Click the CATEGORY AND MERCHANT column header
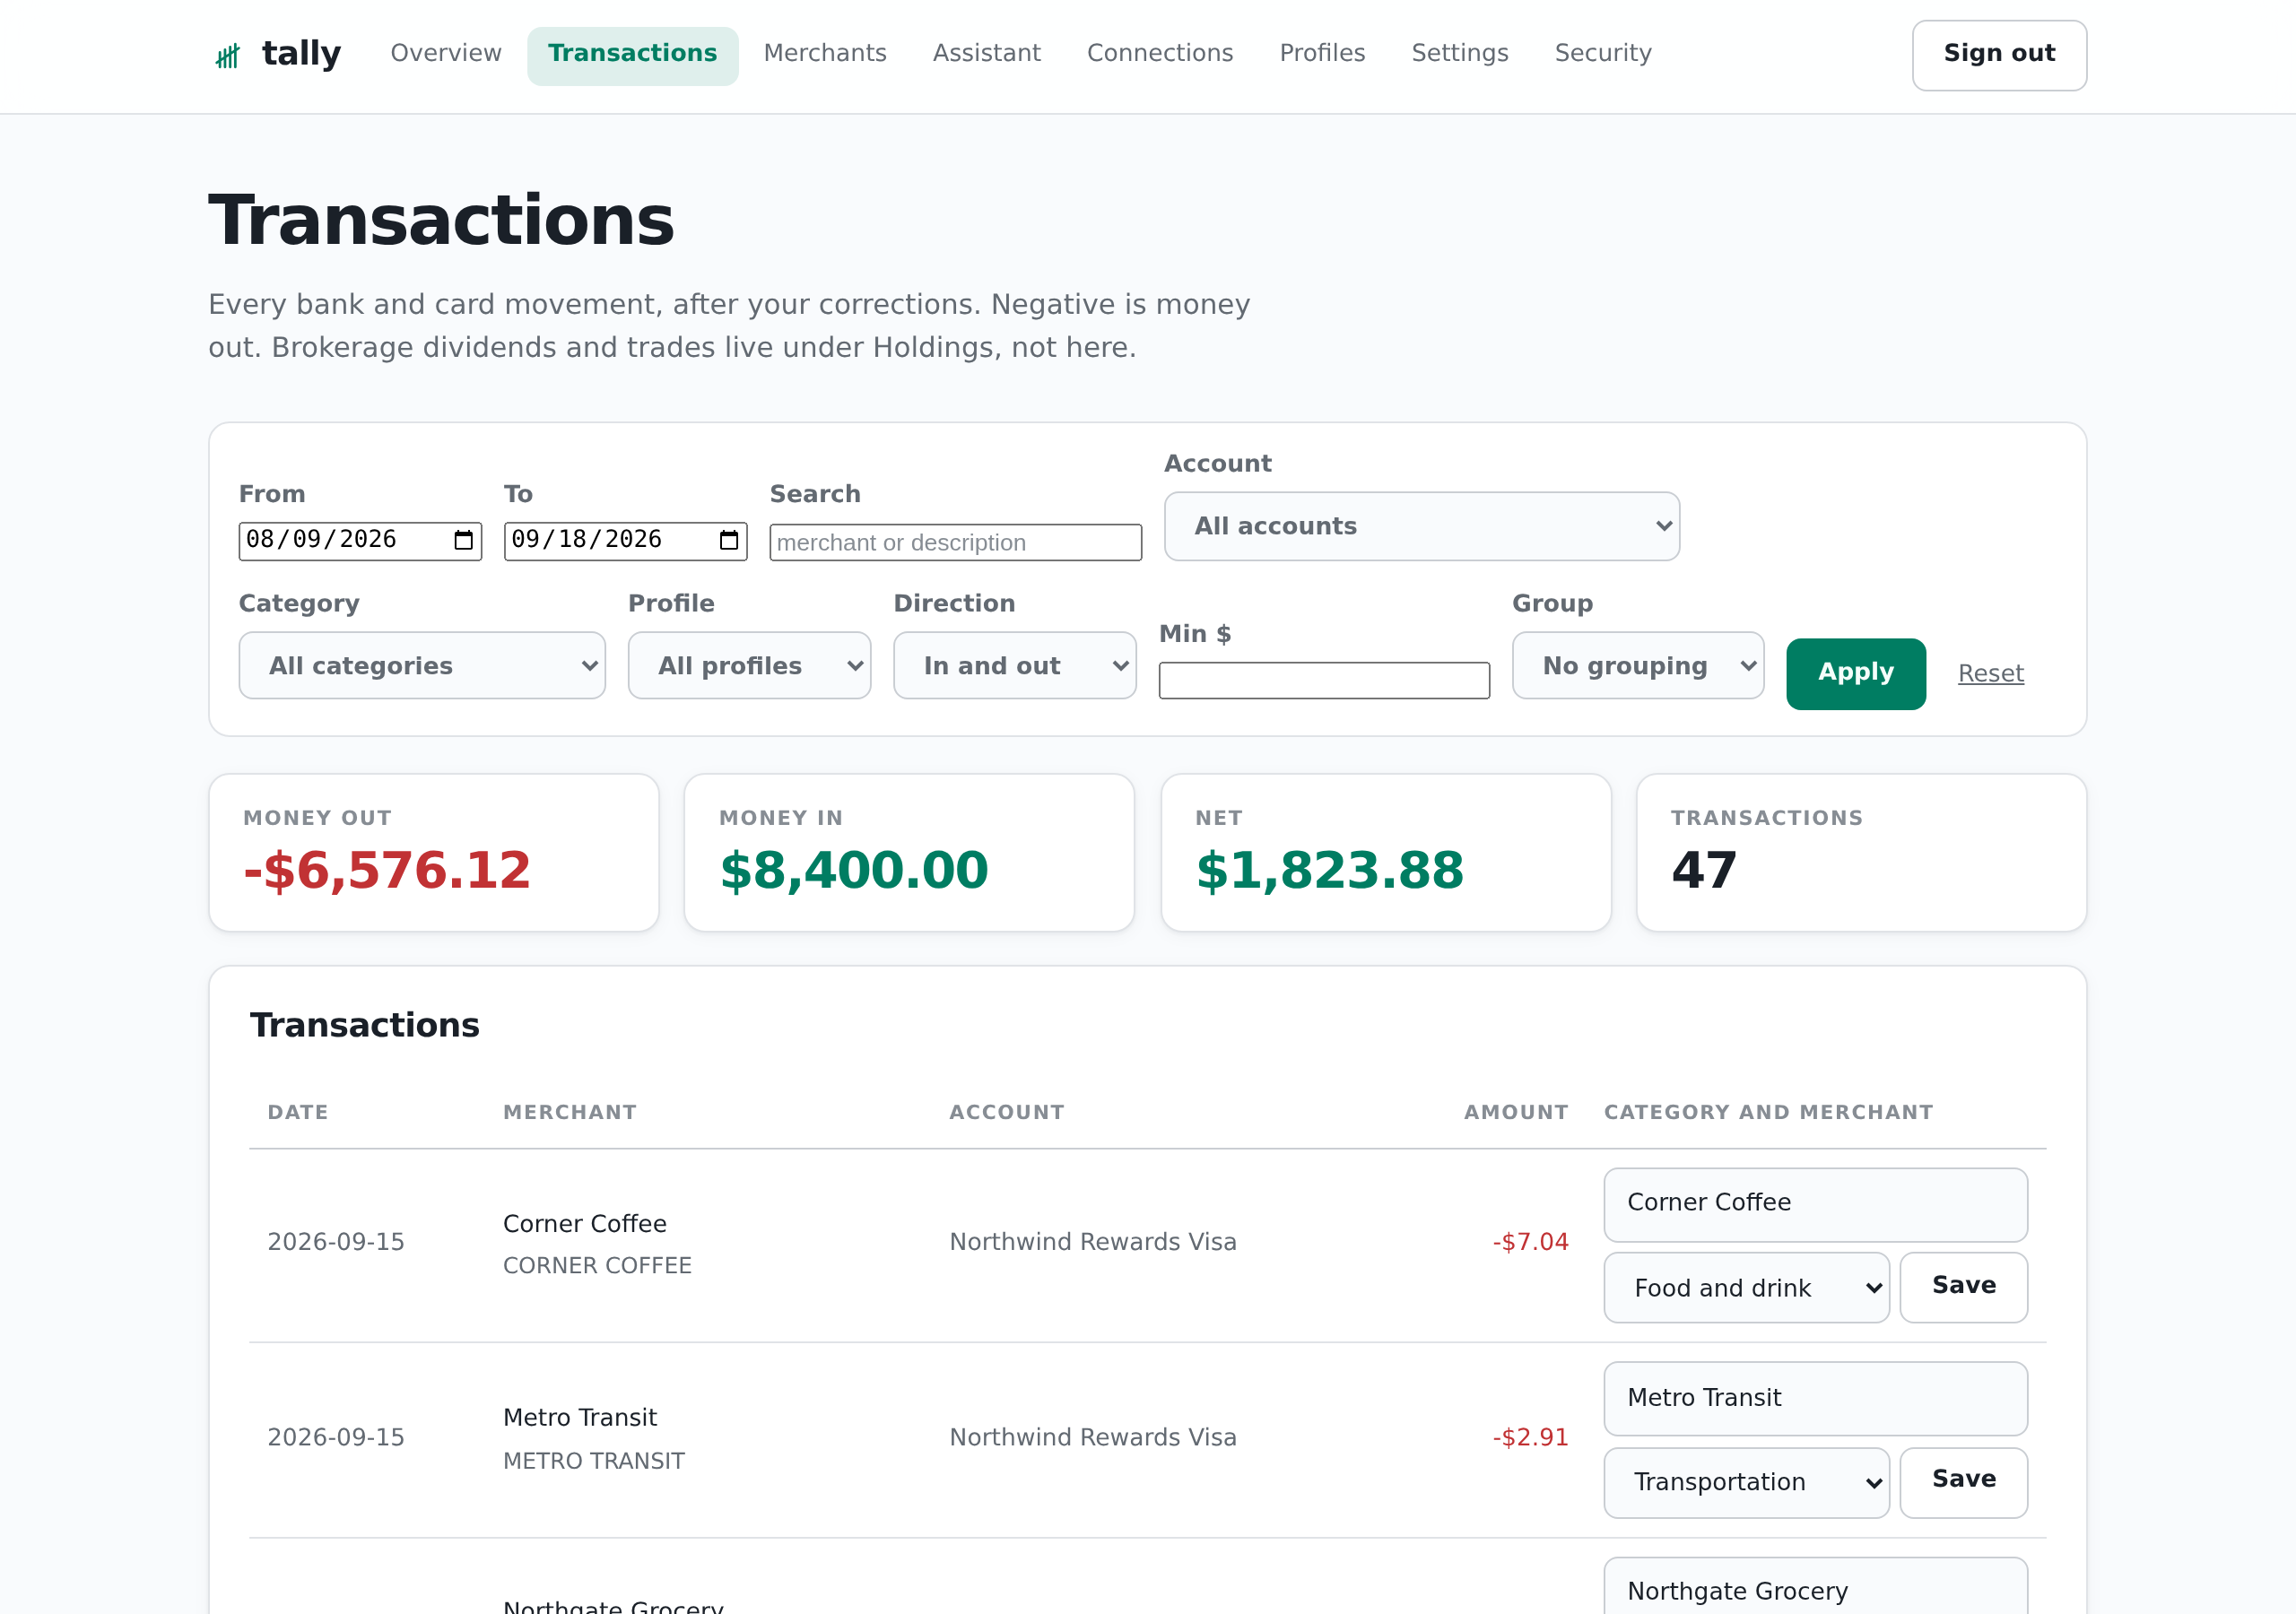 [1769, 1112]
